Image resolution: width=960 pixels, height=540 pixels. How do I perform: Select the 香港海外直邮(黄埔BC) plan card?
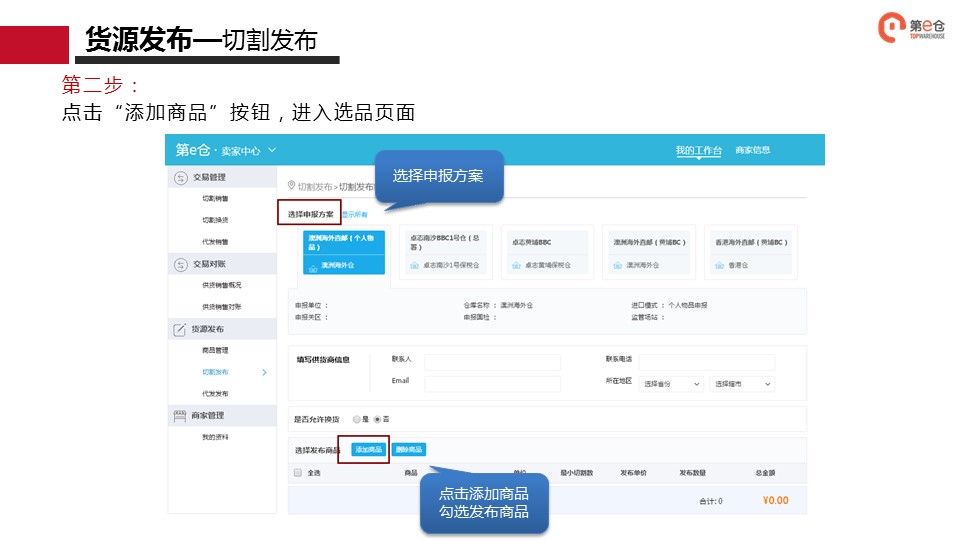(751, 252)
